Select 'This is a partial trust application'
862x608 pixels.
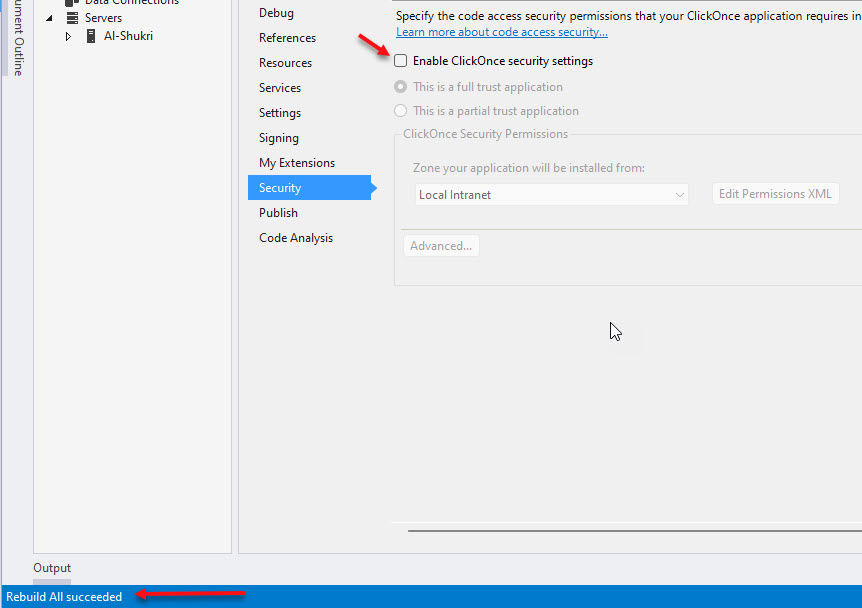point(401,111)
